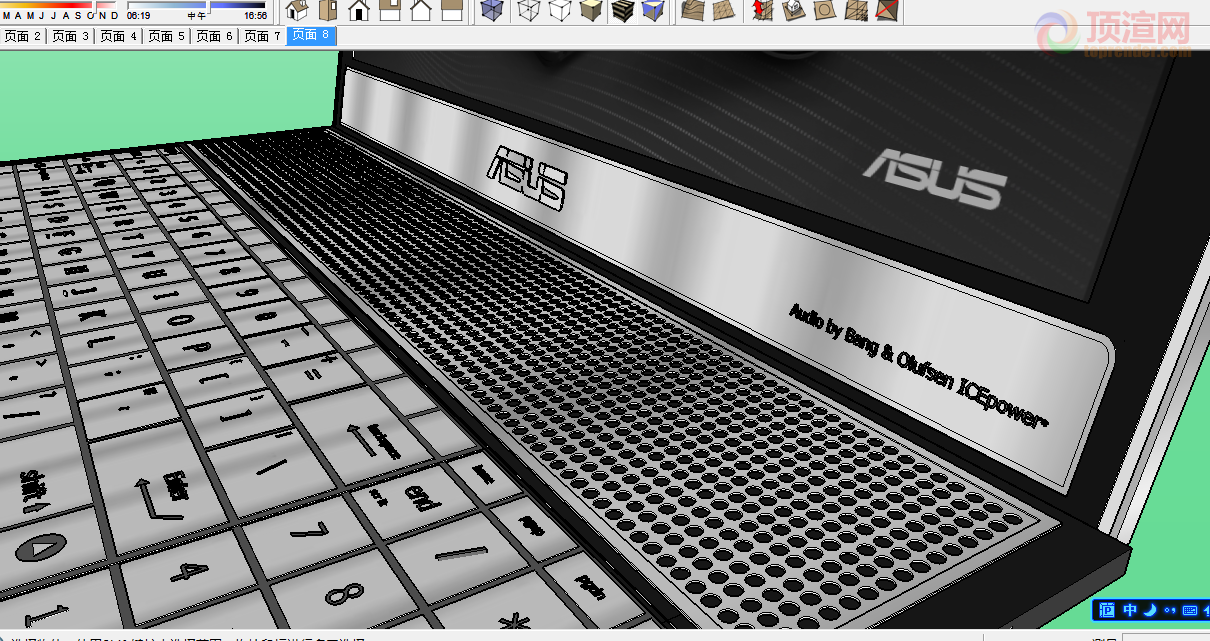Screen dimensions: 1210x641
Task: Switch to the Right view icon
Action: pyautogui.click(x=390, y=11)
